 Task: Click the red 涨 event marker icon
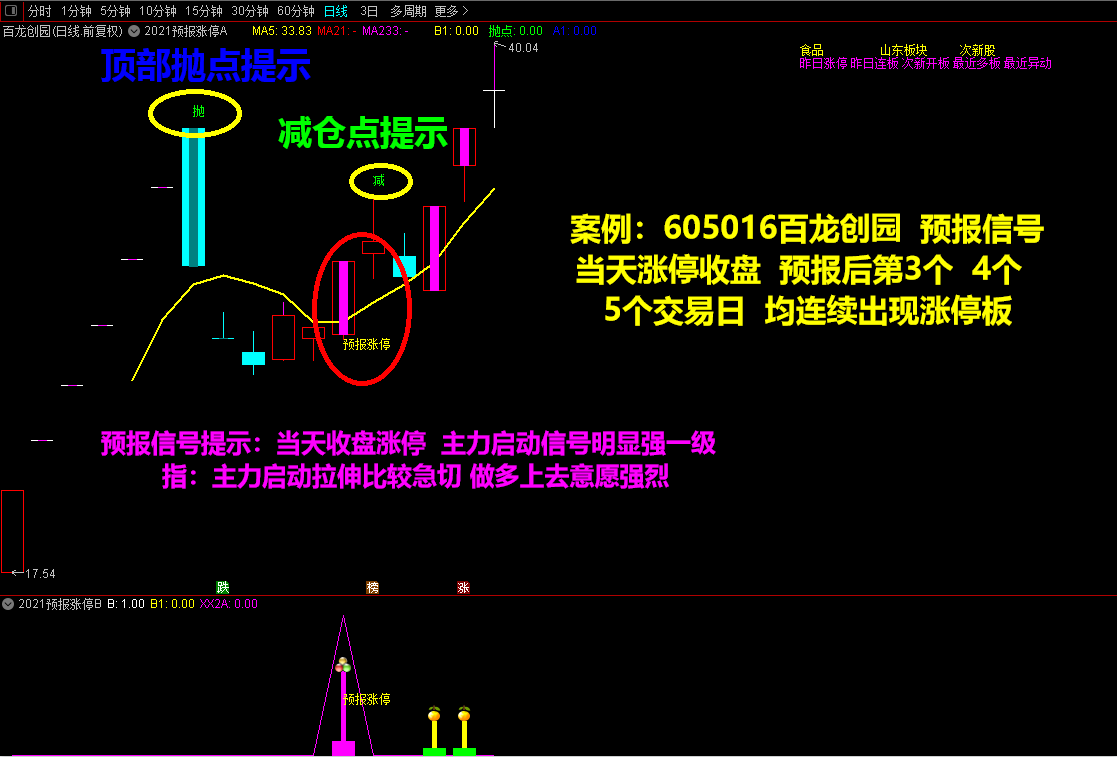(463, 587)
